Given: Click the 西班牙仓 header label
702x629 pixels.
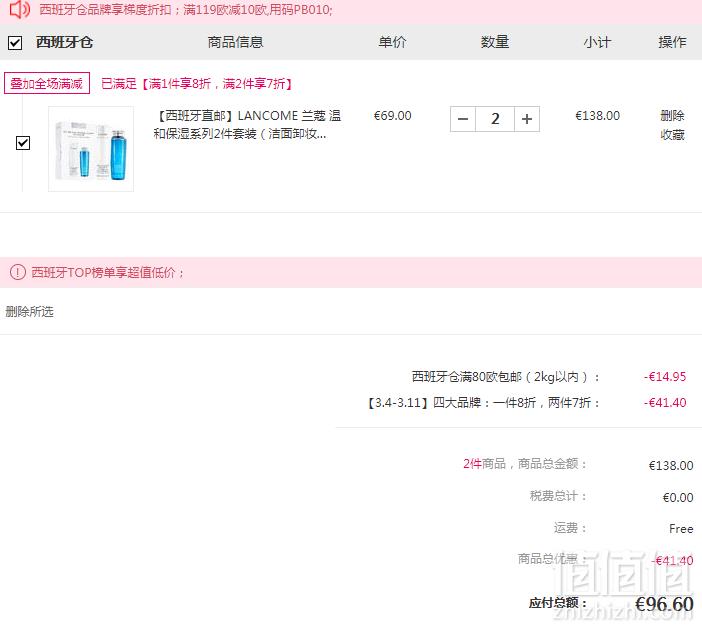Looking at the screenshot, I should [x=64, y=42].
